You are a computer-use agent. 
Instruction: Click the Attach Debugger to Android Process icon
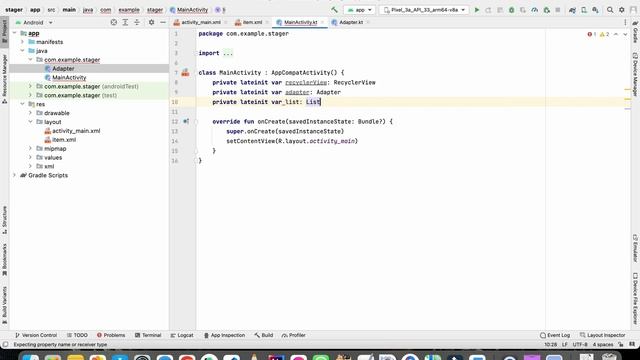pyautogui.click(x=547, y=10)
